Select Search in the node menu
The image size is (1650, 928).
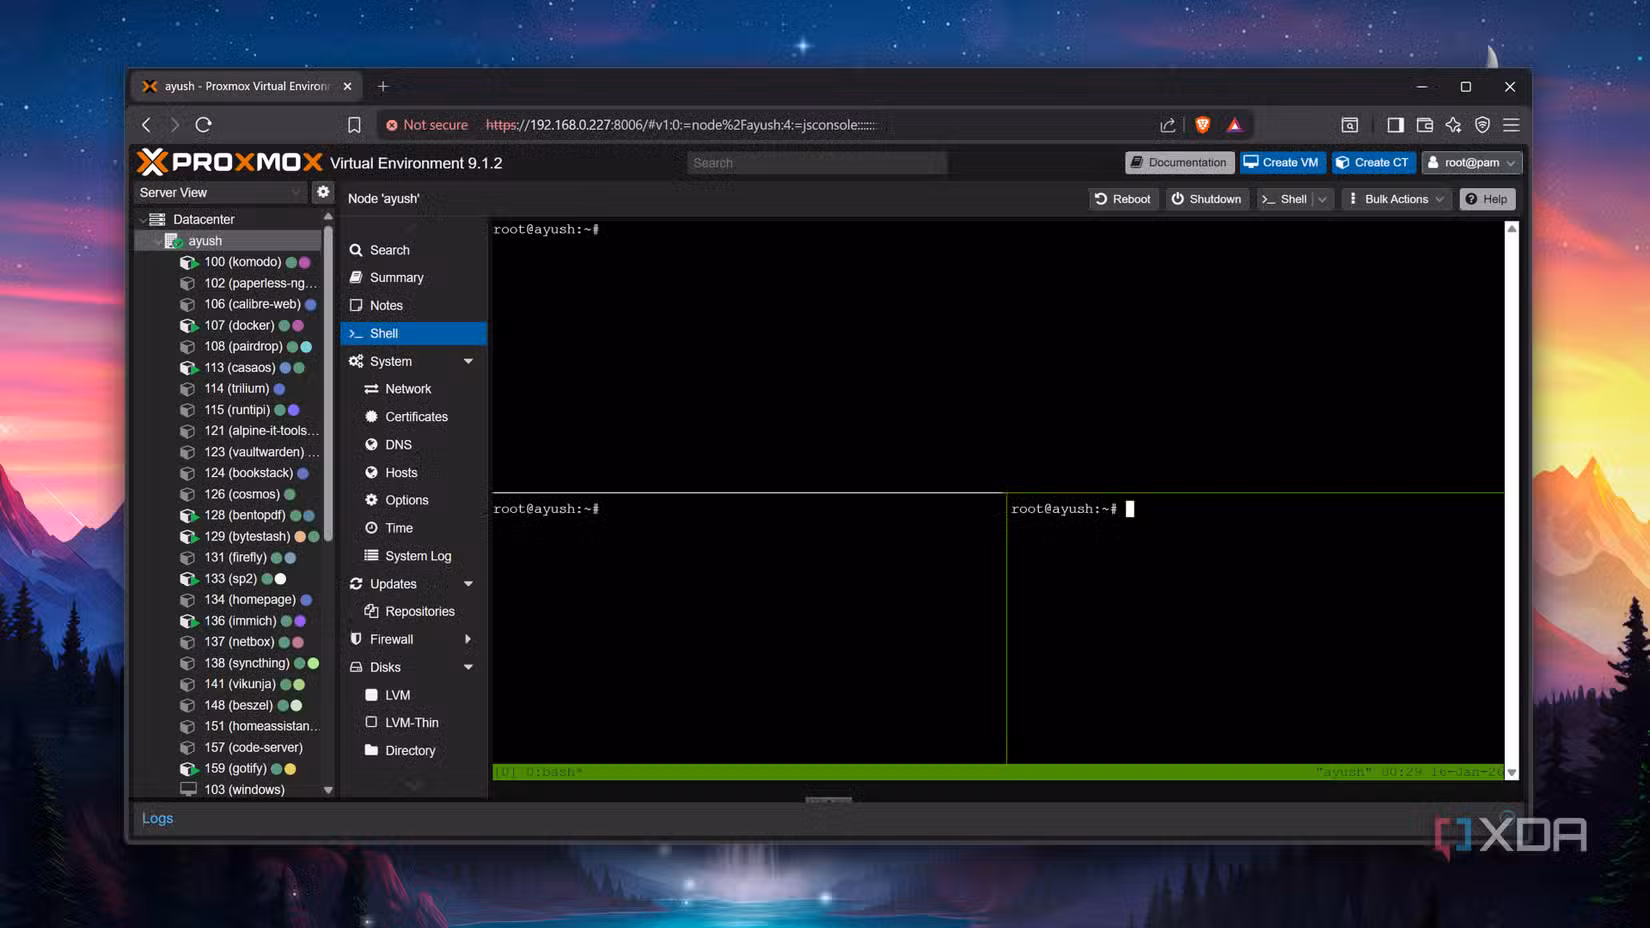(413, 250)
